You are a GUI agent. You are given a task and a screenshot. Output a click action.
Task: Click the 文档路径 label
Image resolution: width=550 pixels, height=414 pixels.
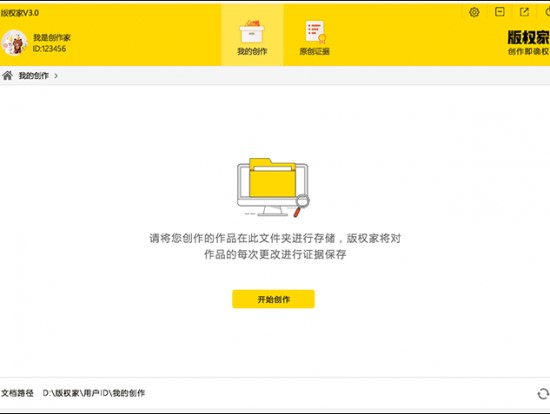point(18,393)
